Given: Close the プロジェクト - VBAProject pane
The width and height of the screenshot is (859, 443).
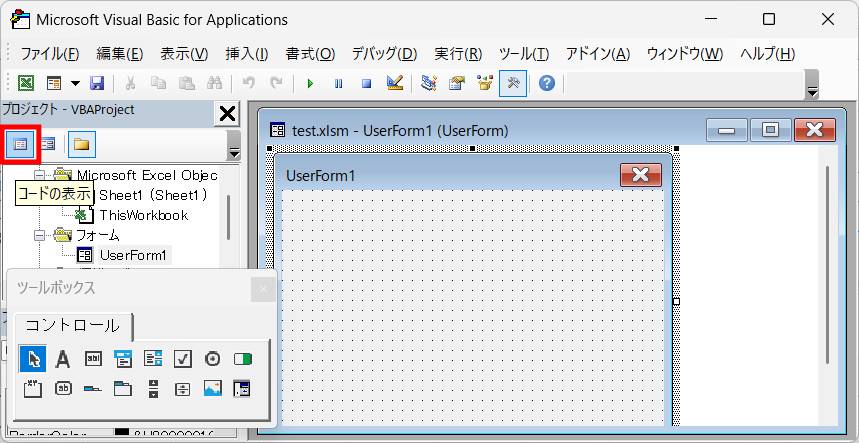Looking at the screenshot, I should pos(227,114).
